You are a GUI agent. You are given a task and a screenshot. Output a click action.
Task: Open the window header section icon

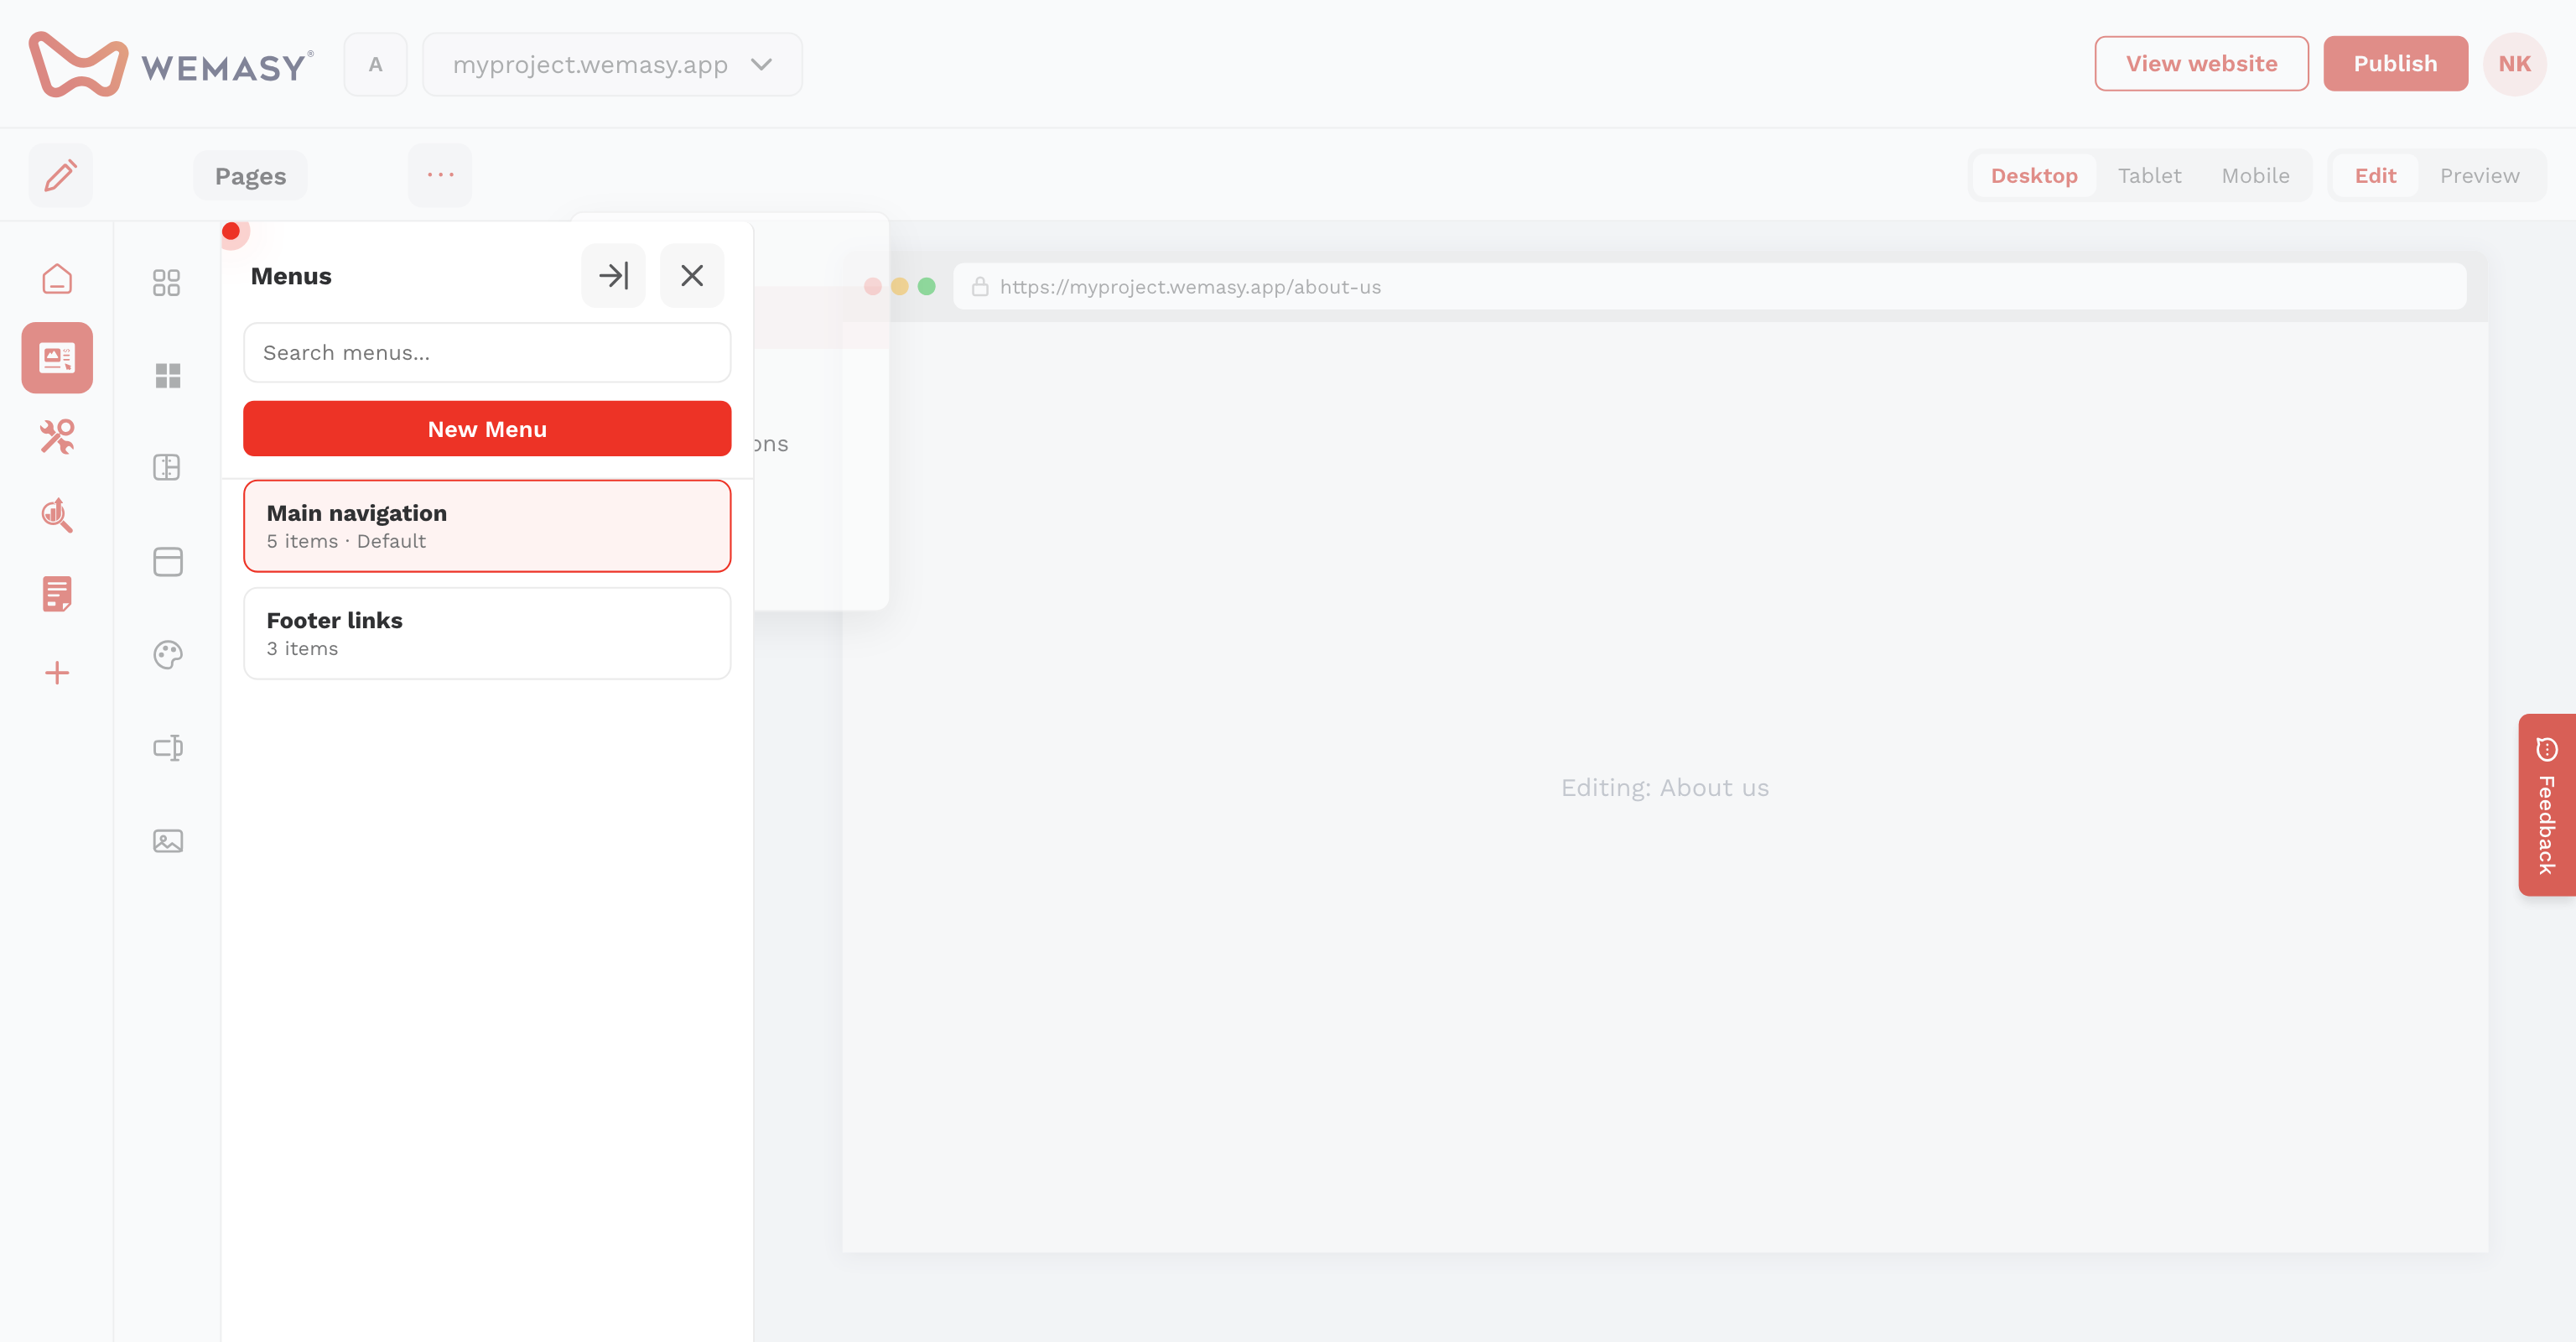click(167, 561)
